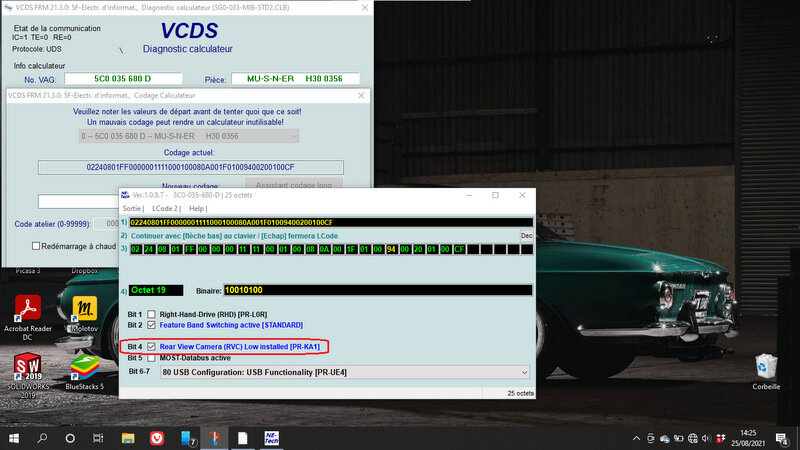Switch to the VCDS taskbar icon
The image size is (800, 450).
click(x=214, y=438)
